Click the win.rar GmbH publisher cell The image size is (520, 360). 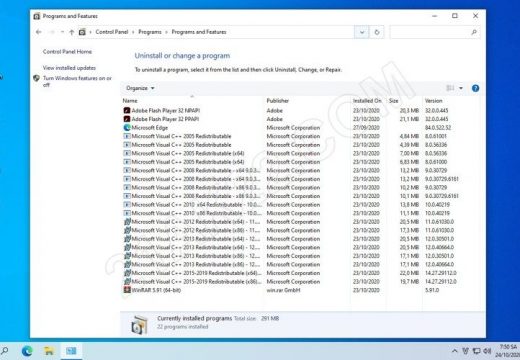(283, 290)
